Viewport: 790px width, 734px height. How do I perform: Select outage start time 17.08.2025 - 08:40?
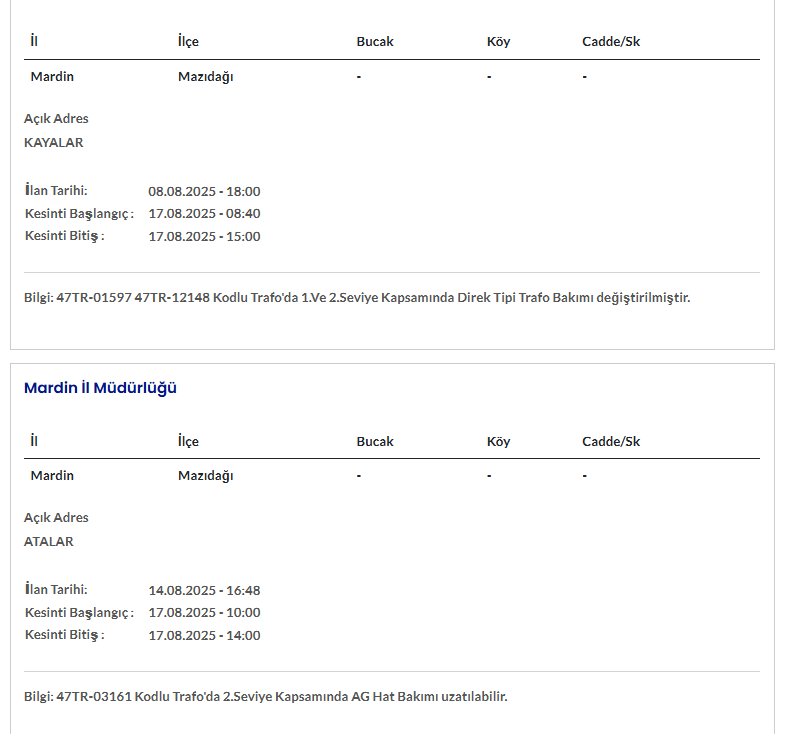pyautogui.click(x=204, y=213)
